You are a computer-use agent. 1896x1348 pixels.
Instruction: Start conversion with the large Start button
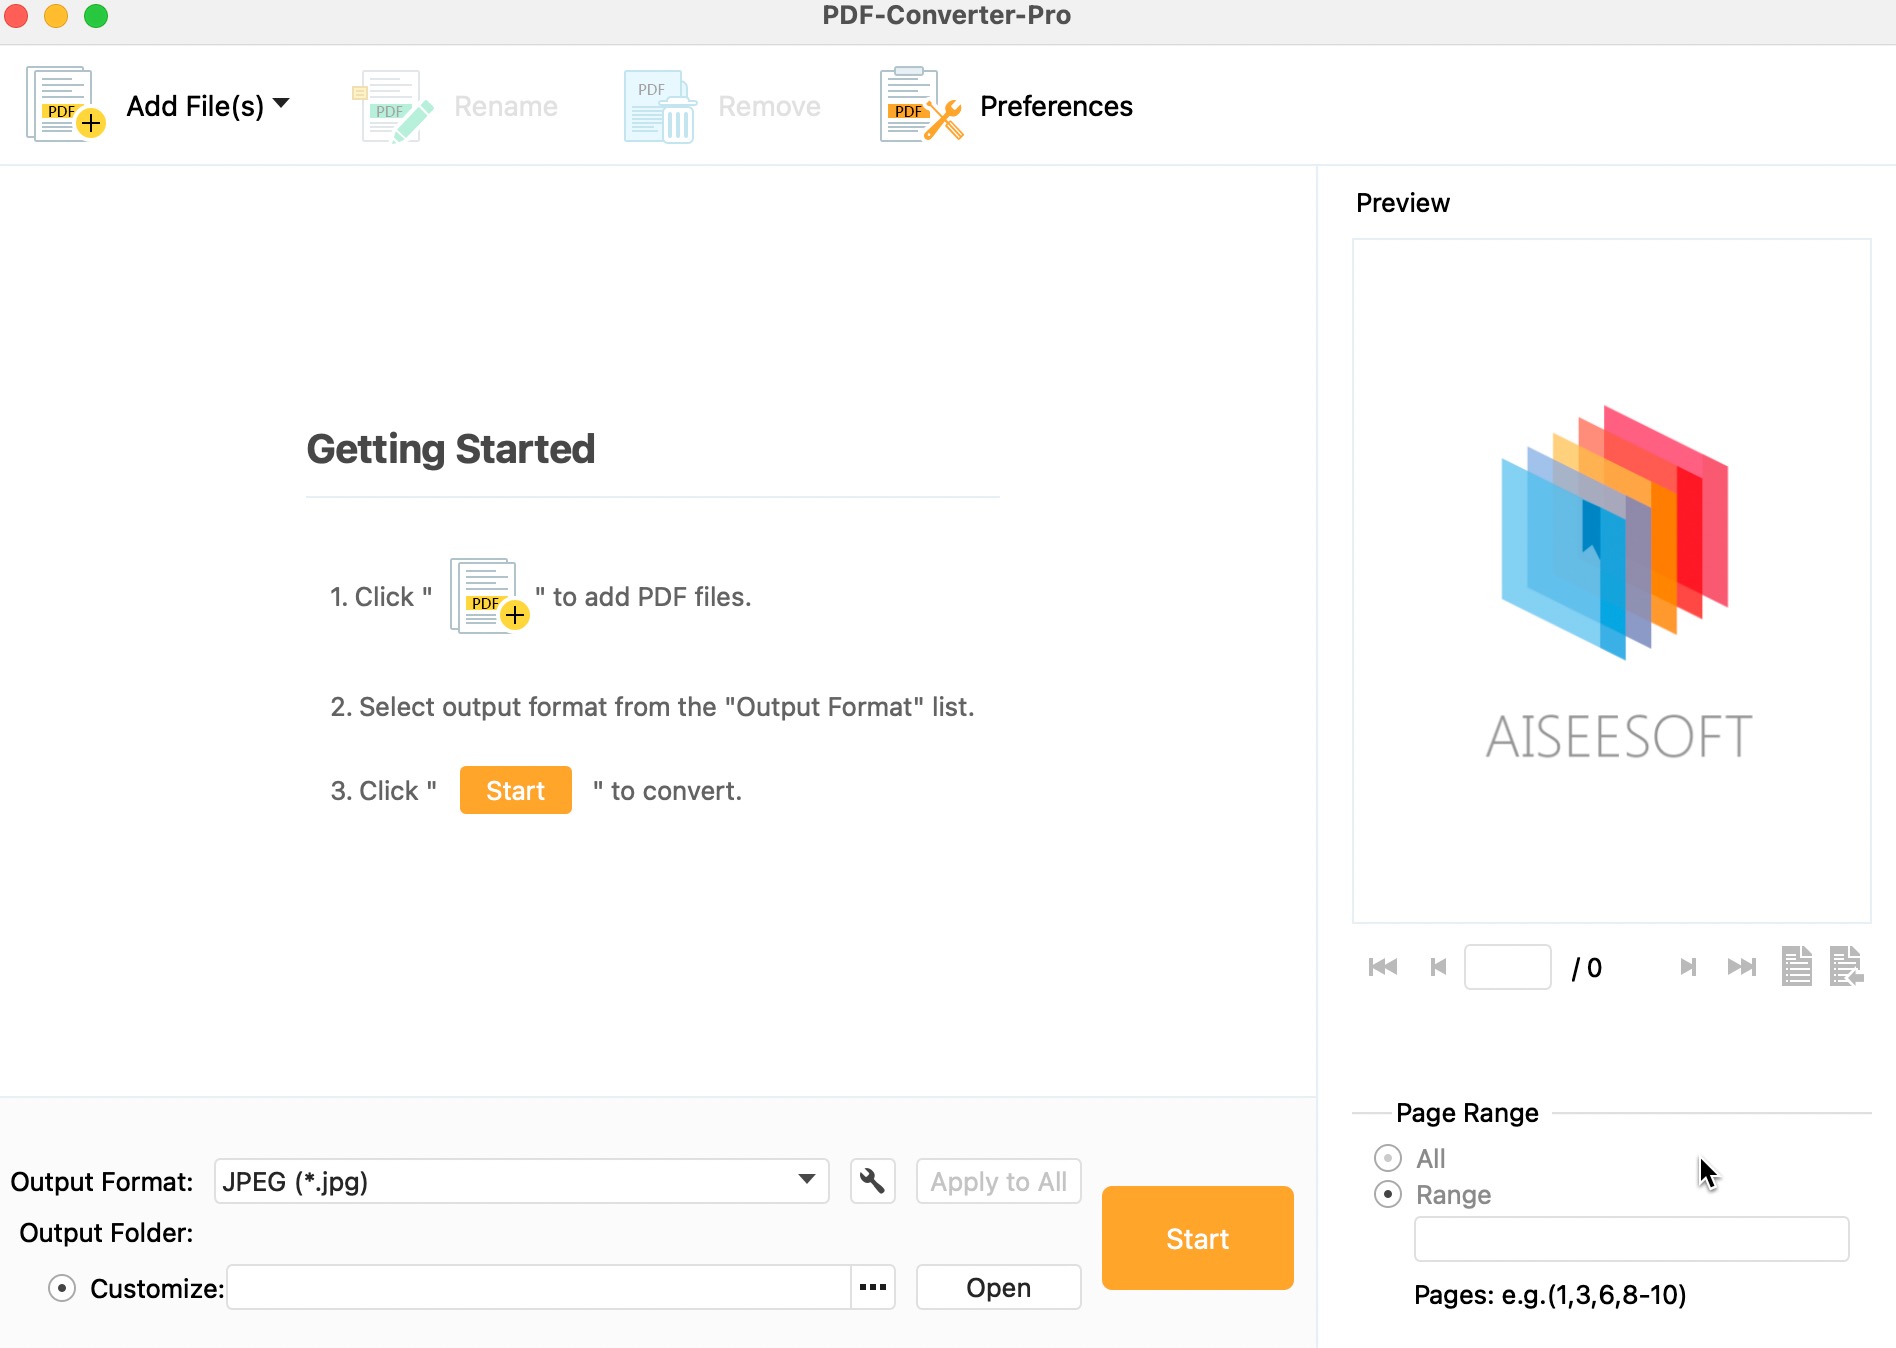(1197, 1238)
